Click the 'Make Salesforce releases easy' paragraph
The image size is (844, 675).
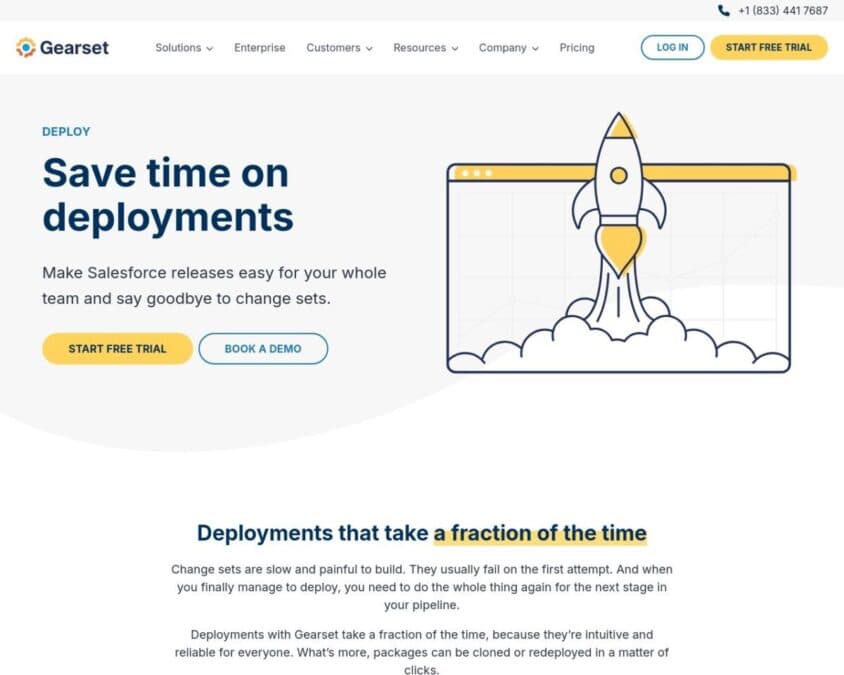pos(214,286)
